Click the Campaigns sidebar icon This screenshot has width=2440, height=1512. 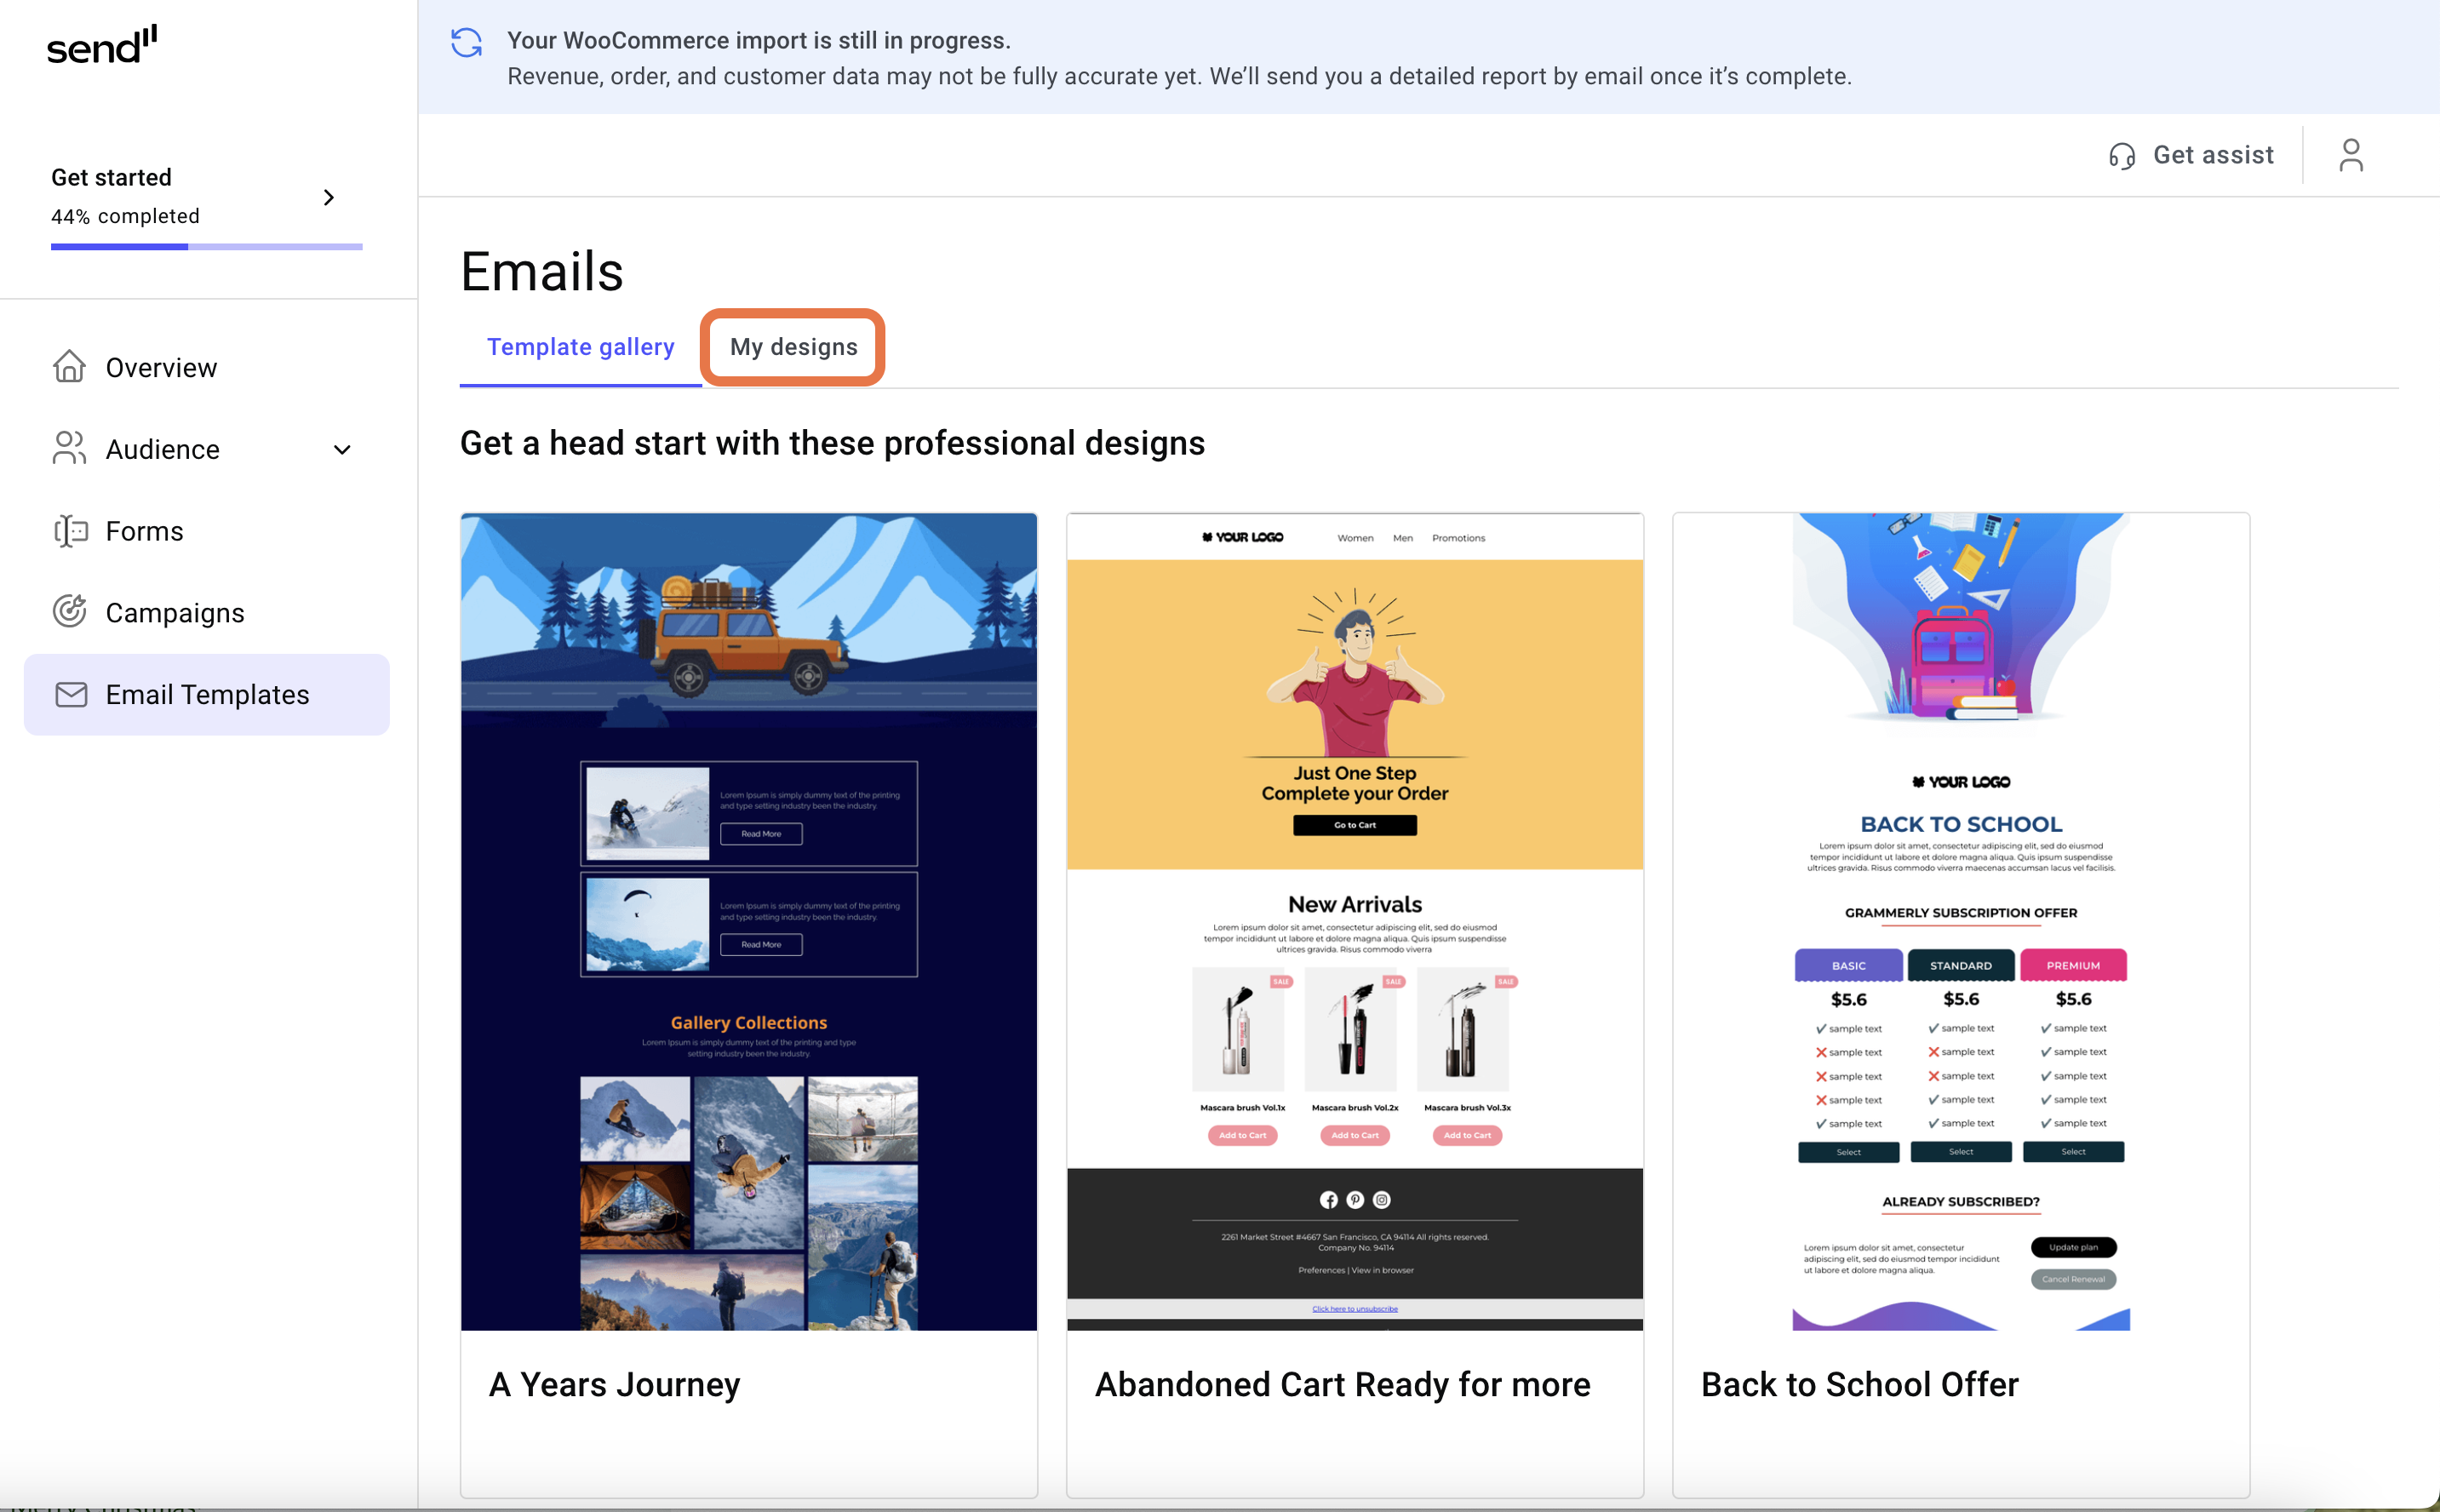(x=70, y=611)
